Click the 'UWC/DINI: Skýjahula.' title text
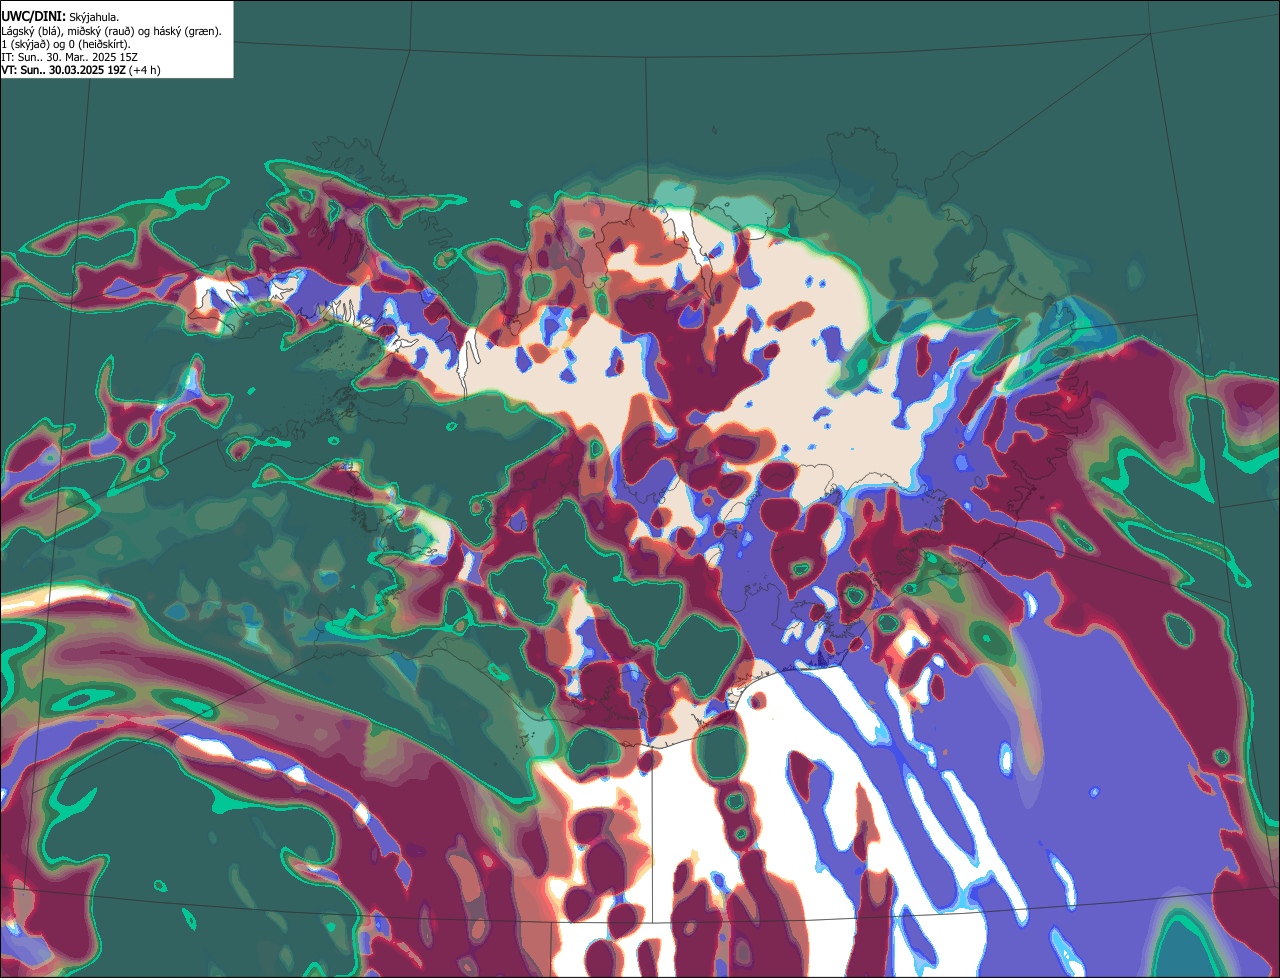The image size is (1280, 978). coord(60,16)
